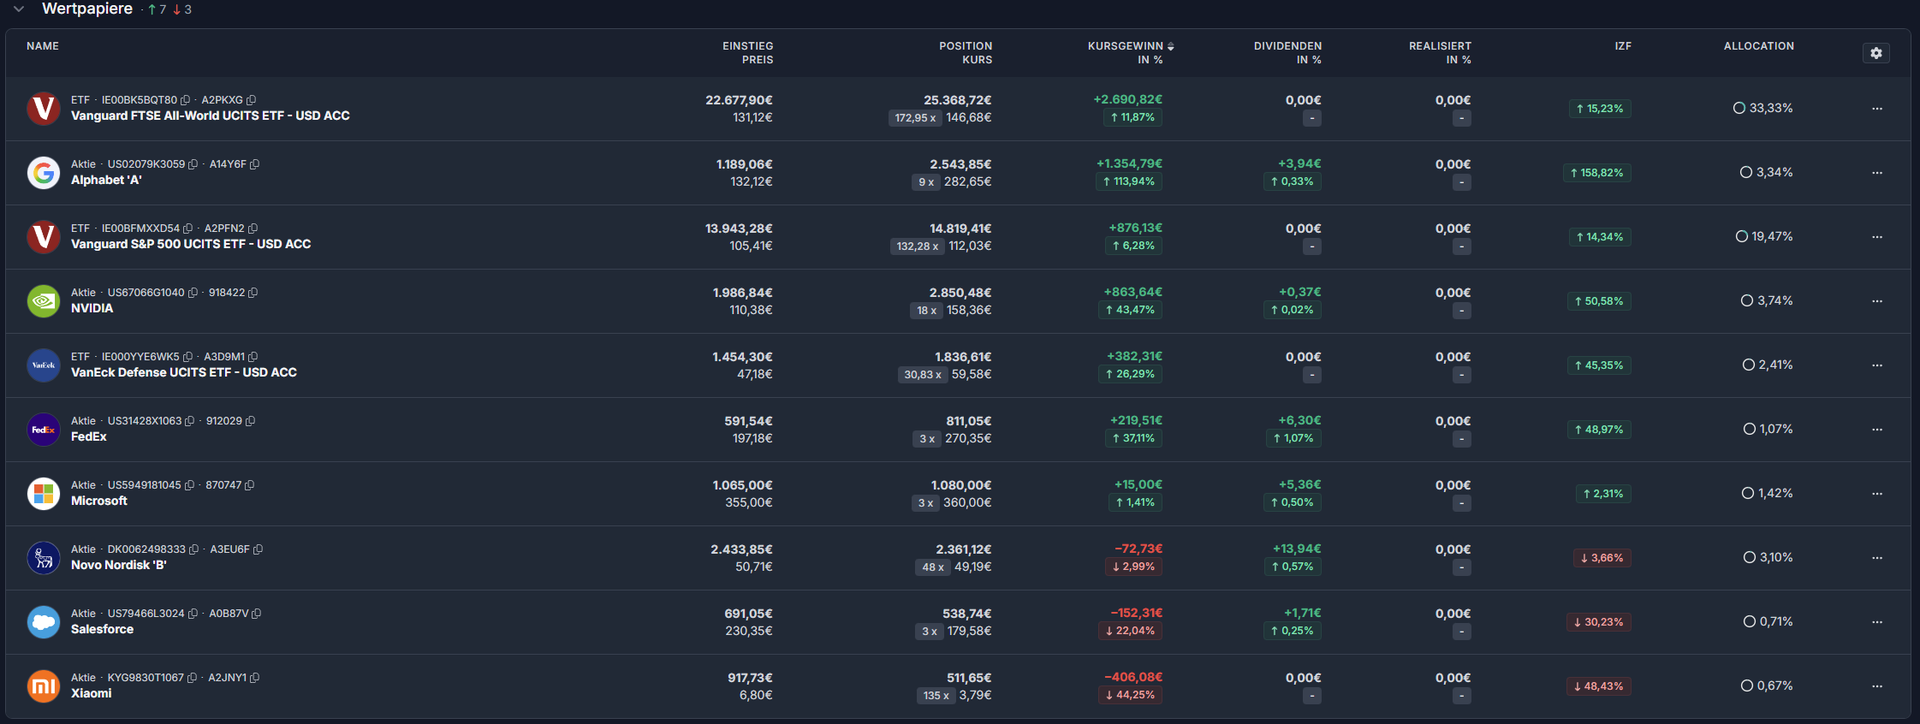
Task: Collapse the Wertpapiere section chevron
Action: pos(18,9)
